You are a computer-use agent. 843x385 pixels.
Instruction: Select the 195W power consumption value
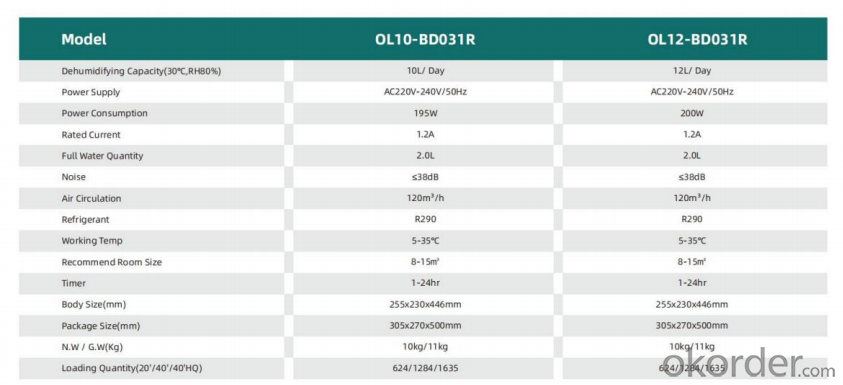pos(425,113)
